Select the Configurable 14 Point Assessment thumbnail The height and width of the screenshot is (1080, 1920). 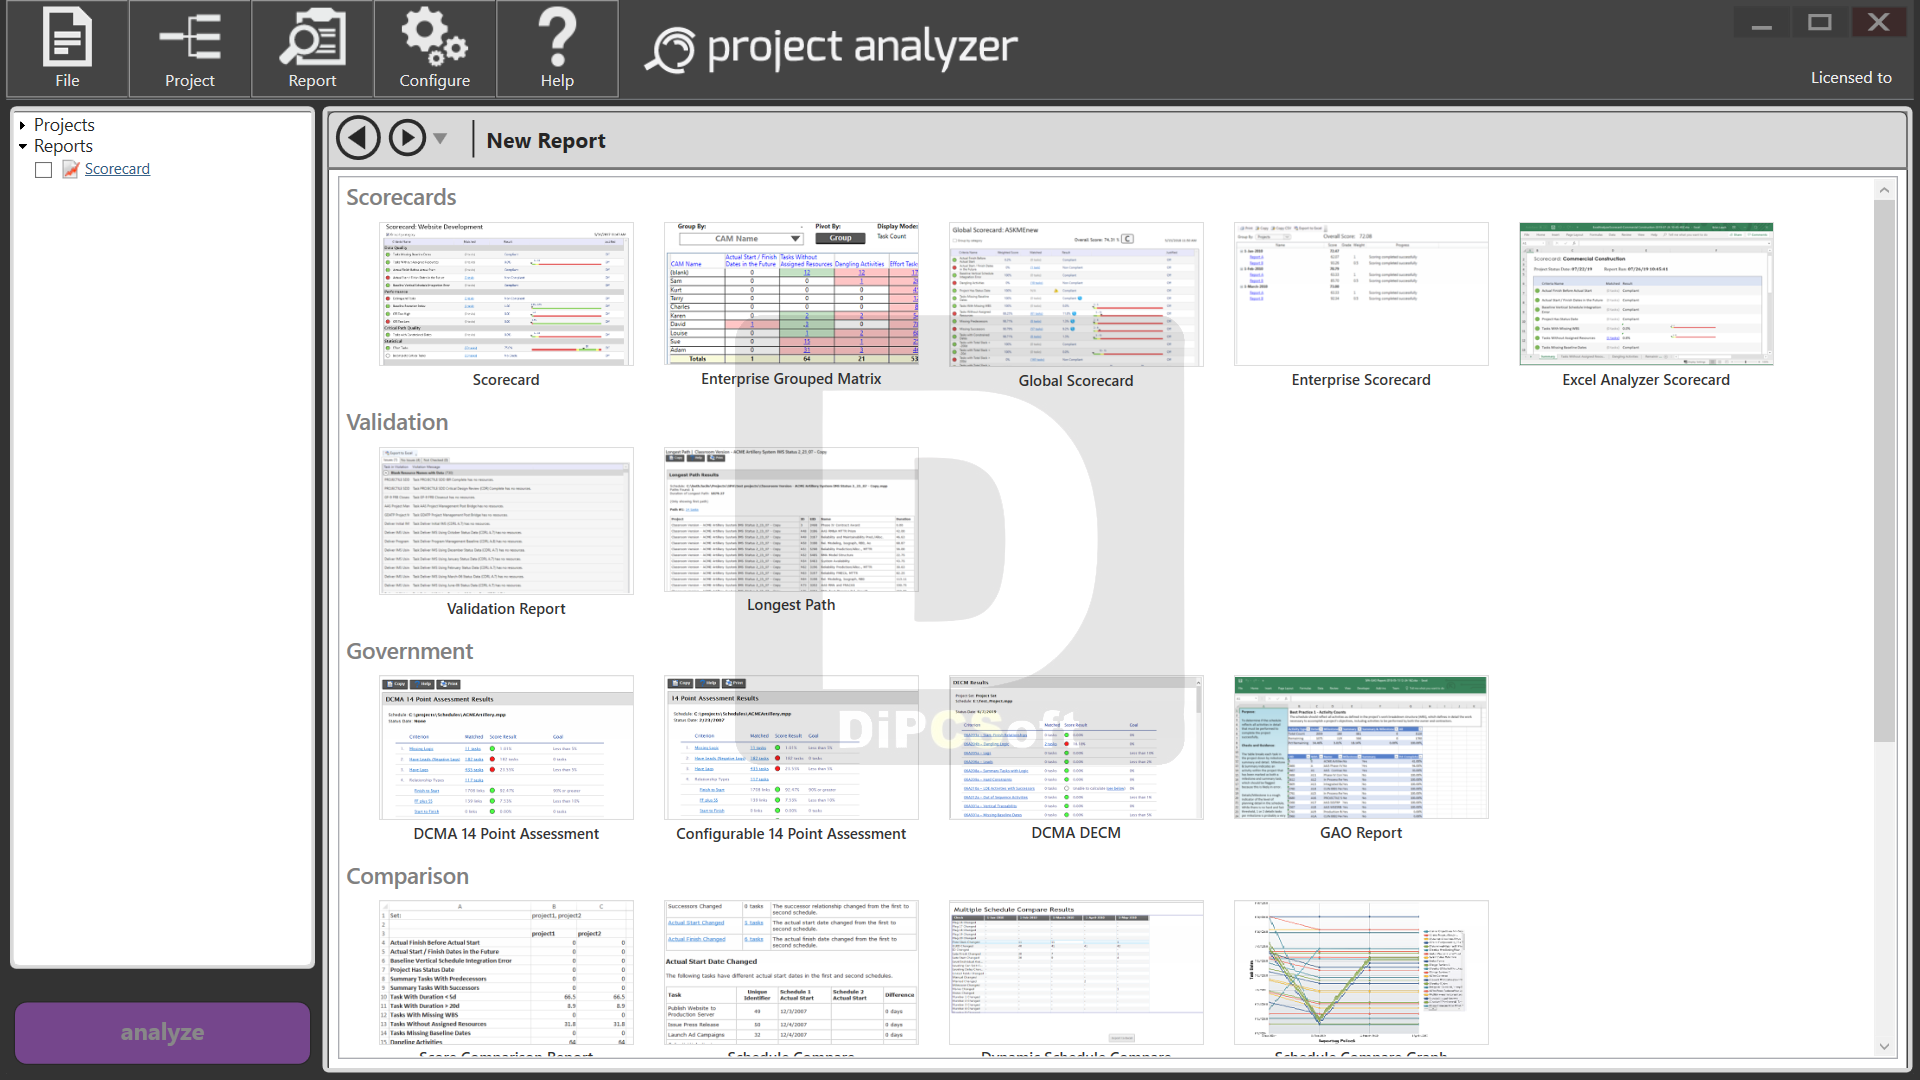coord(791,748)
